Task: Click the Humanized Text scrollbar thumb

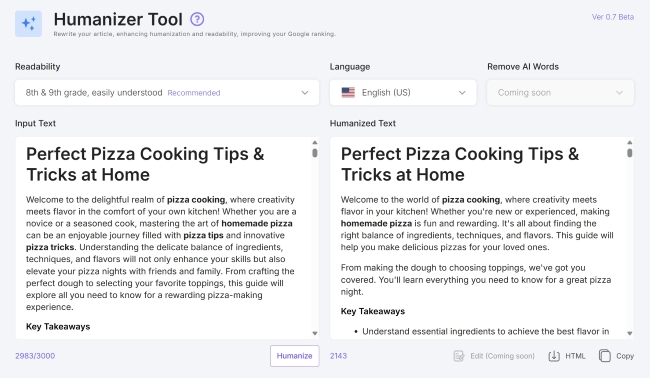Action: point(630,153)
